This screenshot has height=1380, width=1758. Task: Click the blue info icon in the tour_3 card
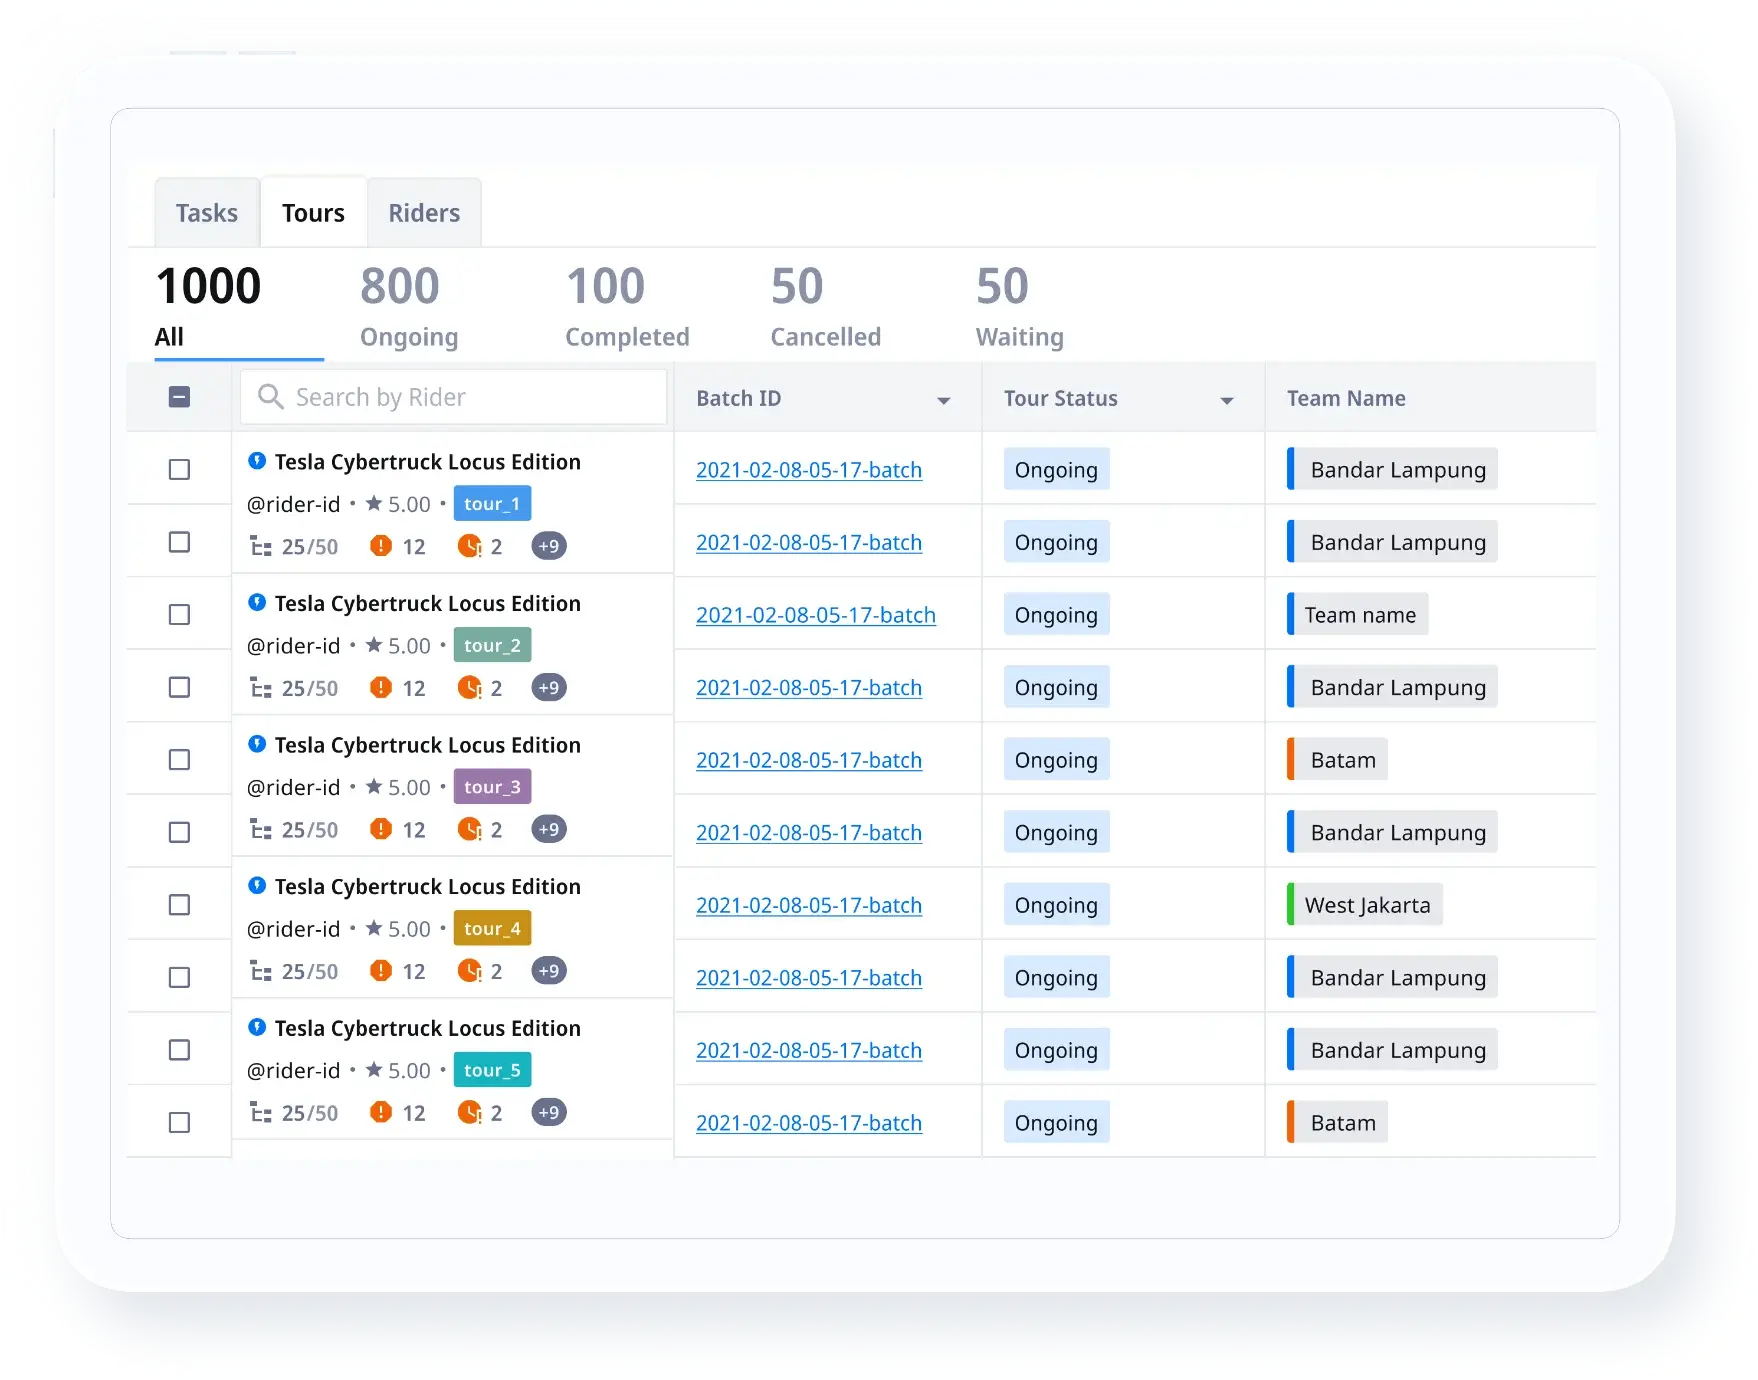257,744
